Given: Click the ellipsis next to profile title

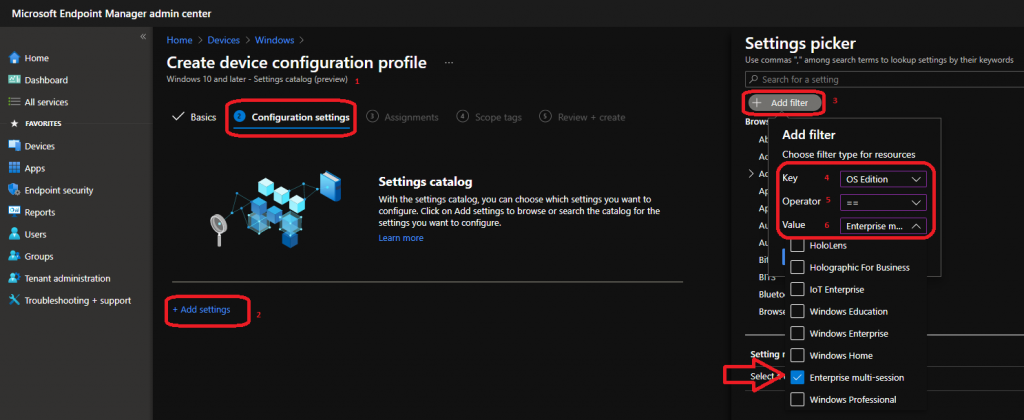Looking at the screenshot, I should [x=449, y=63].
